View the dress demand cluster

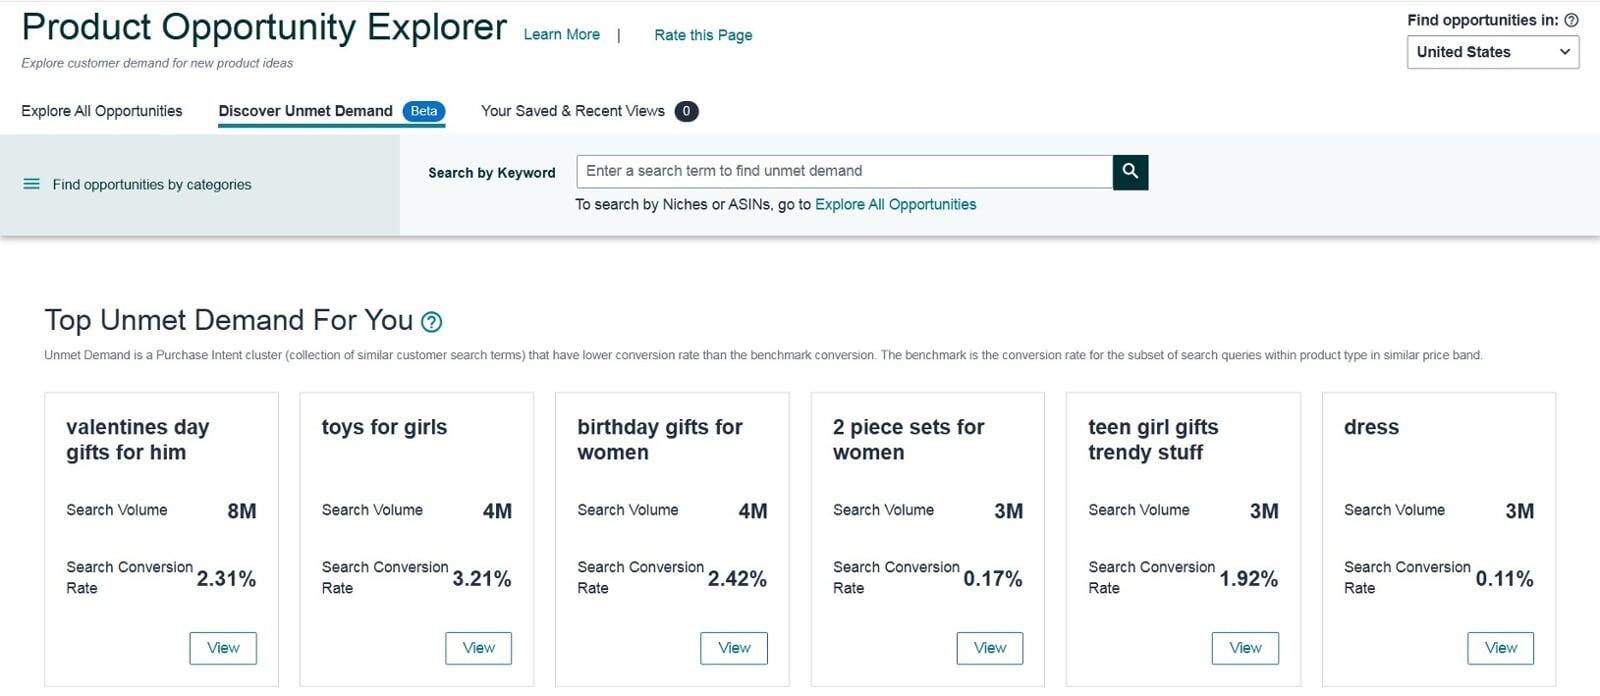(x=1500, y=648)
